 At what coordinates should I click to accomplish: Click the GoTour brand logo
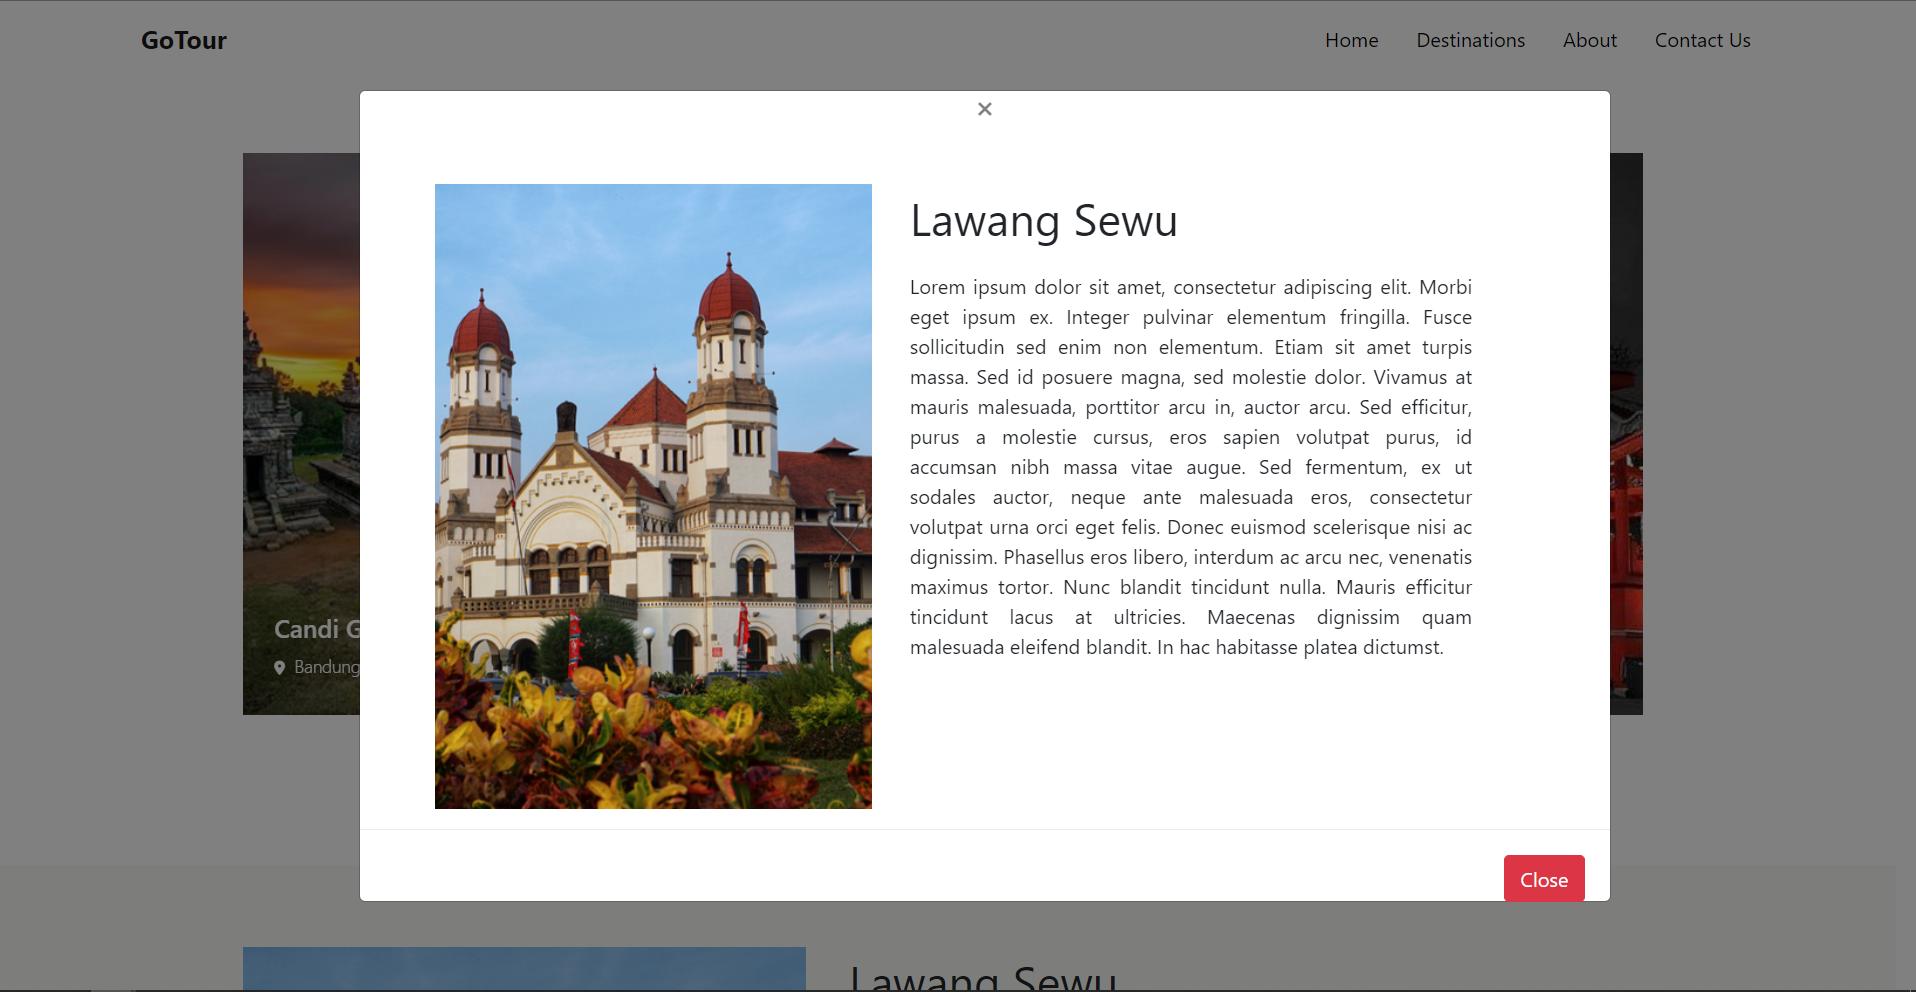pyautogui.click(x=184, y=40)
